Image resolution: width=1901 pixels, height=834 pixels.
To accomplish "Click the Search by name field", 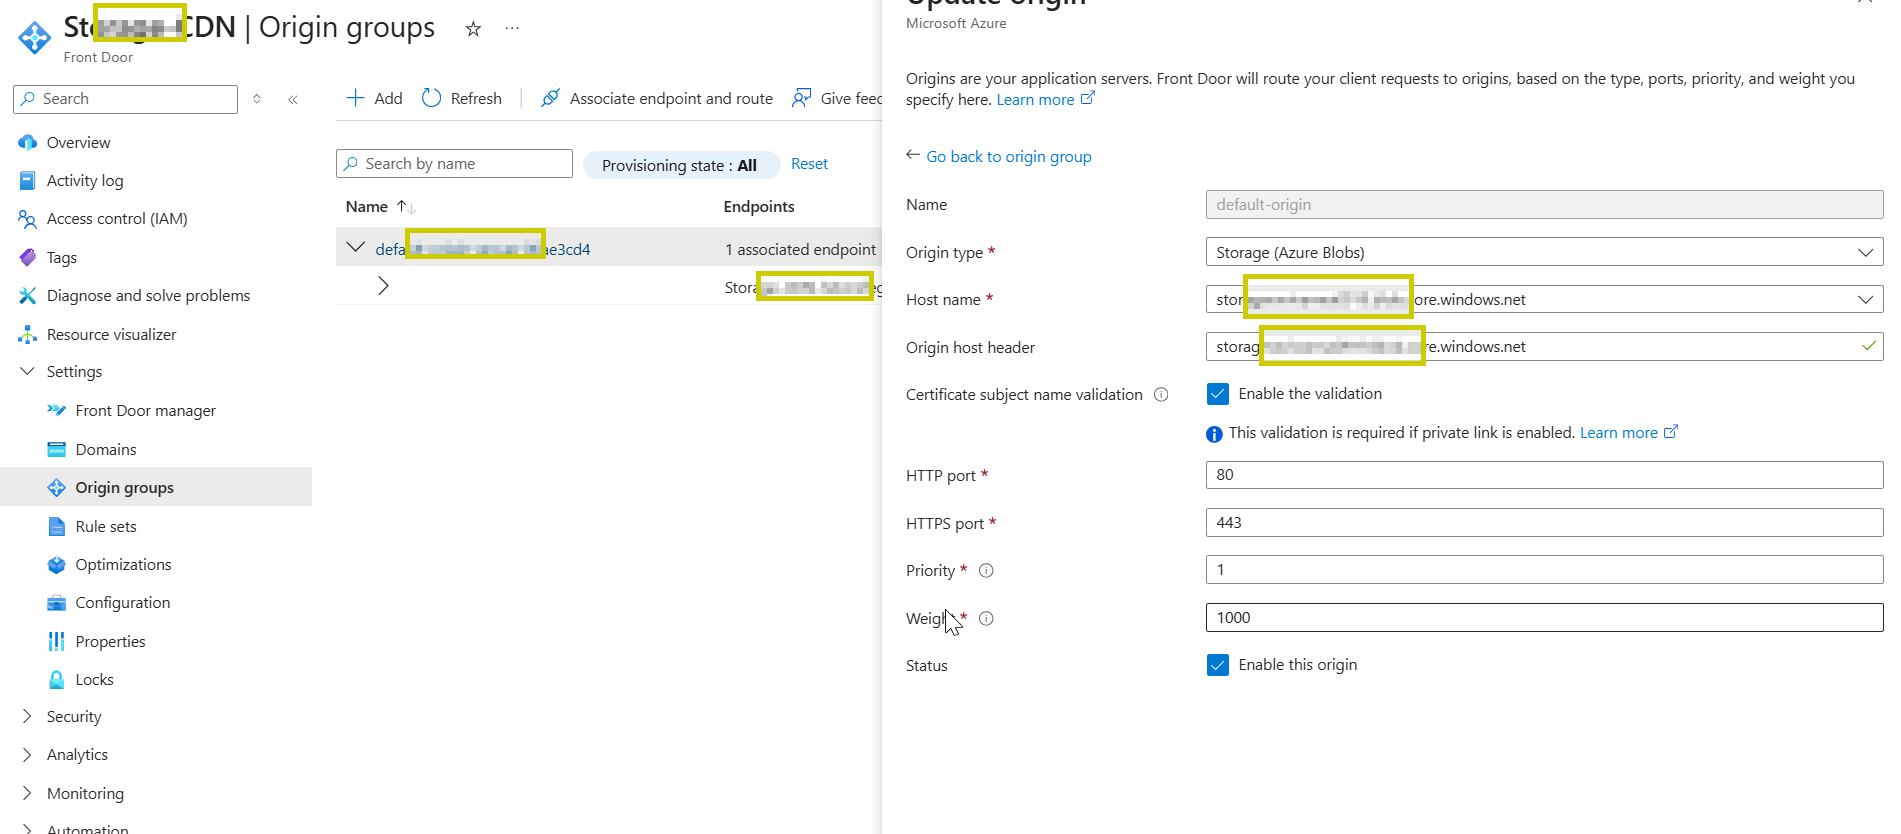I will pyautogui.click(x=454, y=164).
